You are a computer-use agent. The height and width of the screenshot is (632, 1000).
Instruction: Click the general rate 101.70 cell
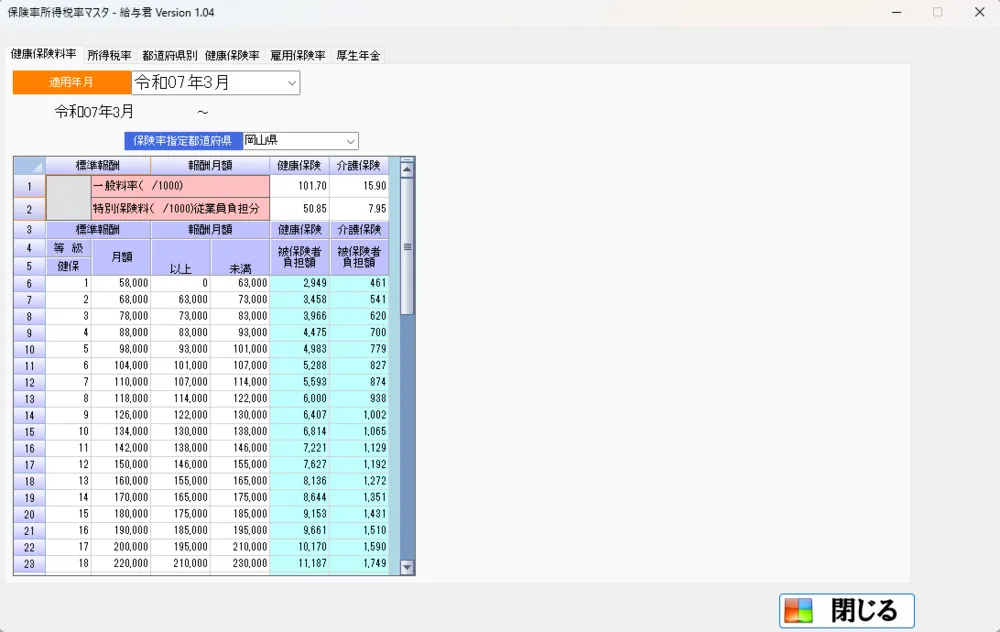pos(299,186)
